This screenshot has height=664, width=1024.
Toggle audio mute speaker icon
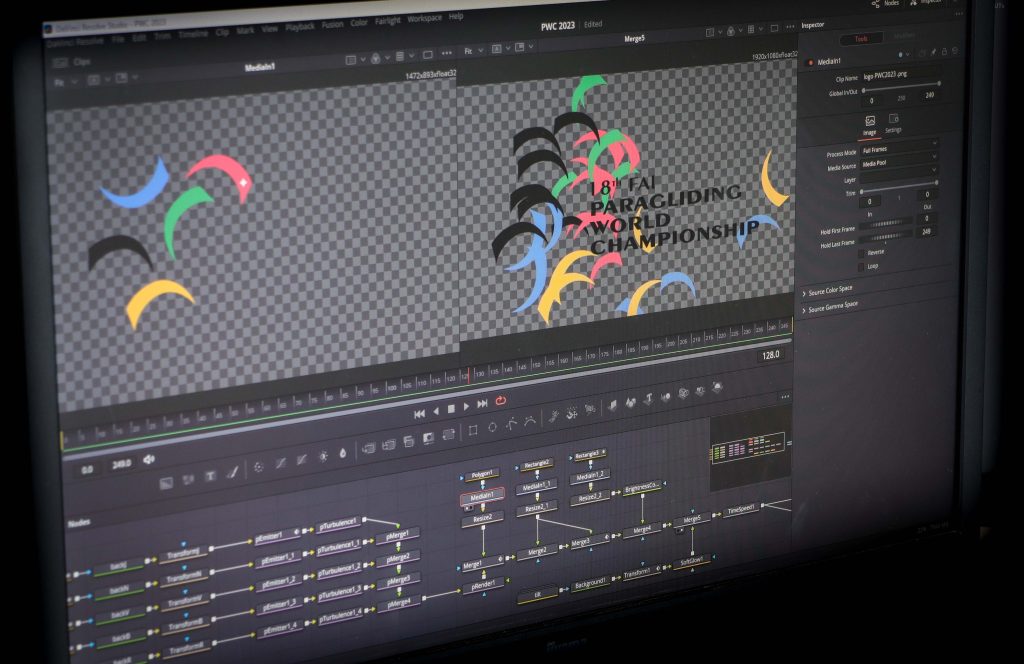pos(149,460)
